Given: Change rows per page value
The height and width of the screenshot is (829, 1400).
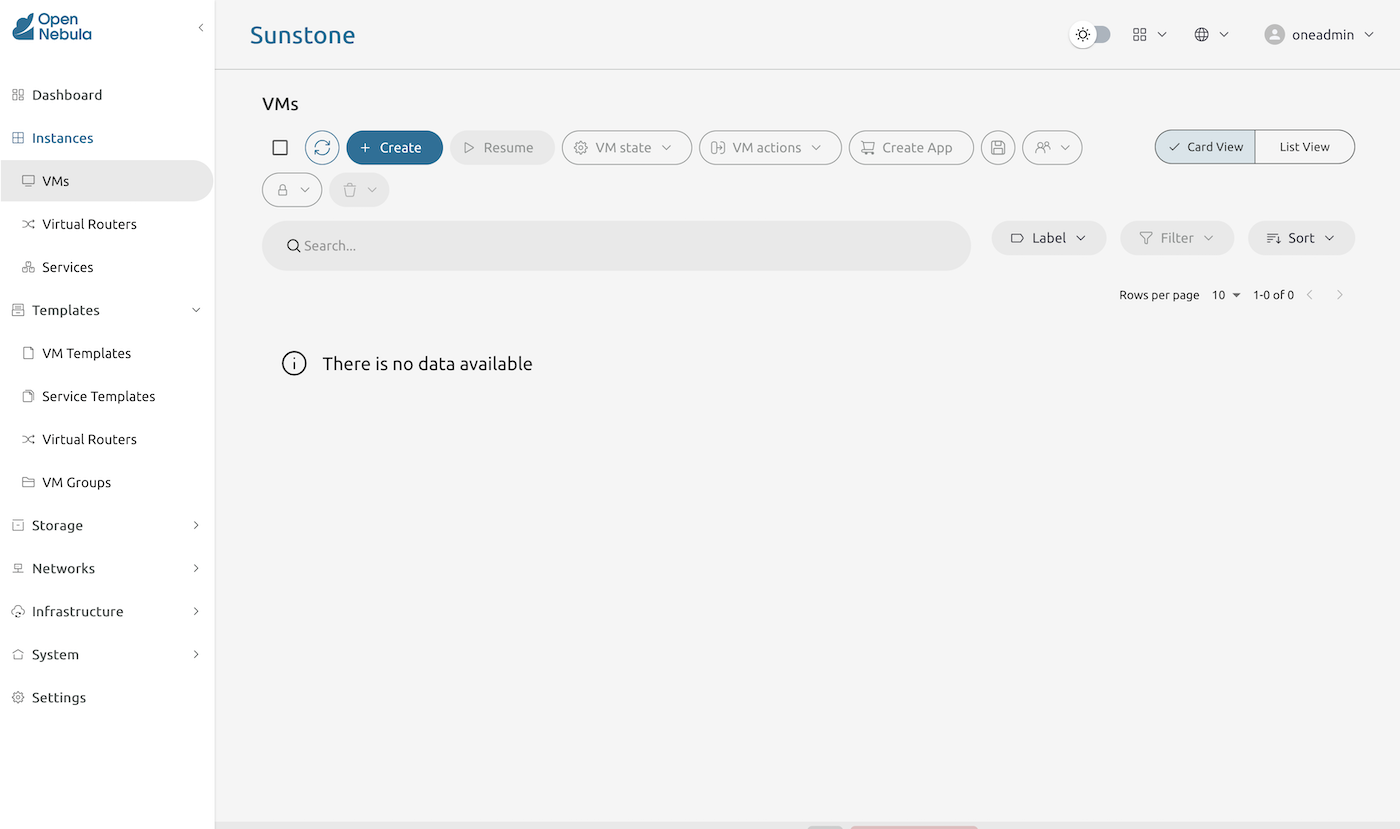Looking at the screenshot, I should (x=1225, y=295).
